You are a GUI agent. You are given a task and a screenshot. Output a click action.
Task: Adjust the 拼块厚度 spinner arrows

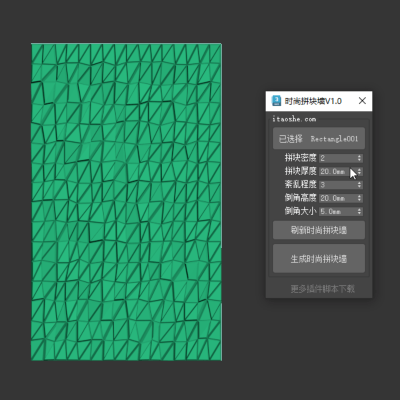pos(359,171)
